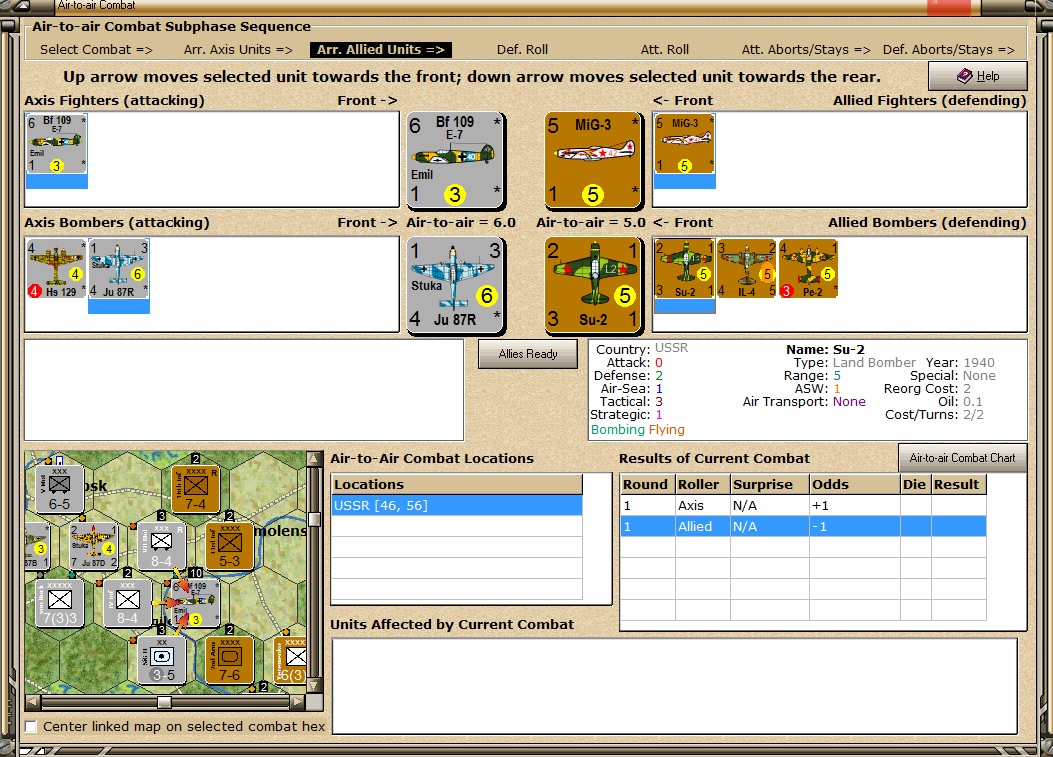Go to the Def. Aborts/Stays subphase

click(948, 50)
